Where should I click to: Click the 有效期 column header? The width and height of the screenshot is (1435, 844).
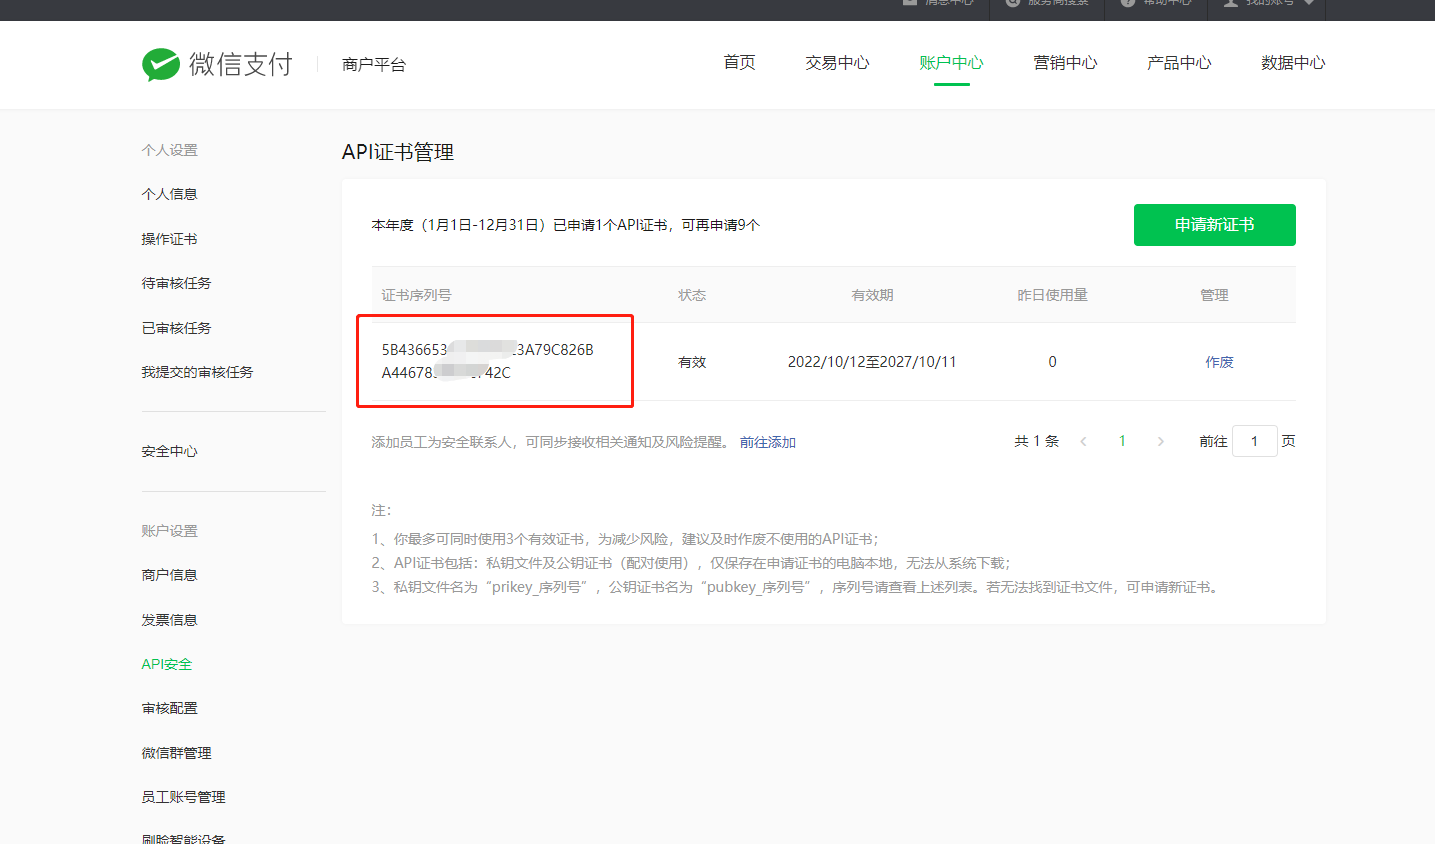click(x=872, y=295)
